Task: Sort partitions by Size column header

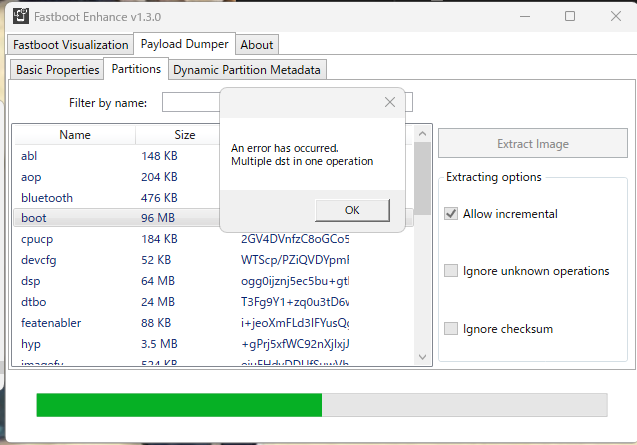Action: [185, 135]
